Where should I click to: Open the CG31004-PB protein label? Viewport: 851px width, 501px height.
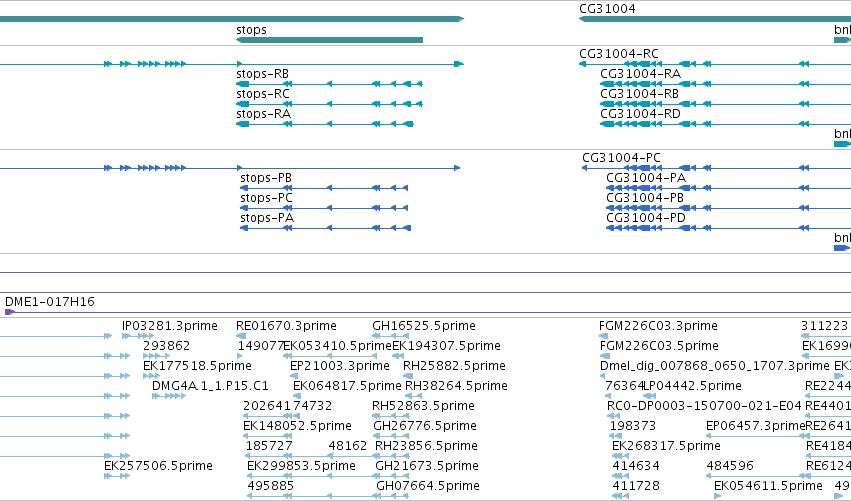tap(645, 198)
